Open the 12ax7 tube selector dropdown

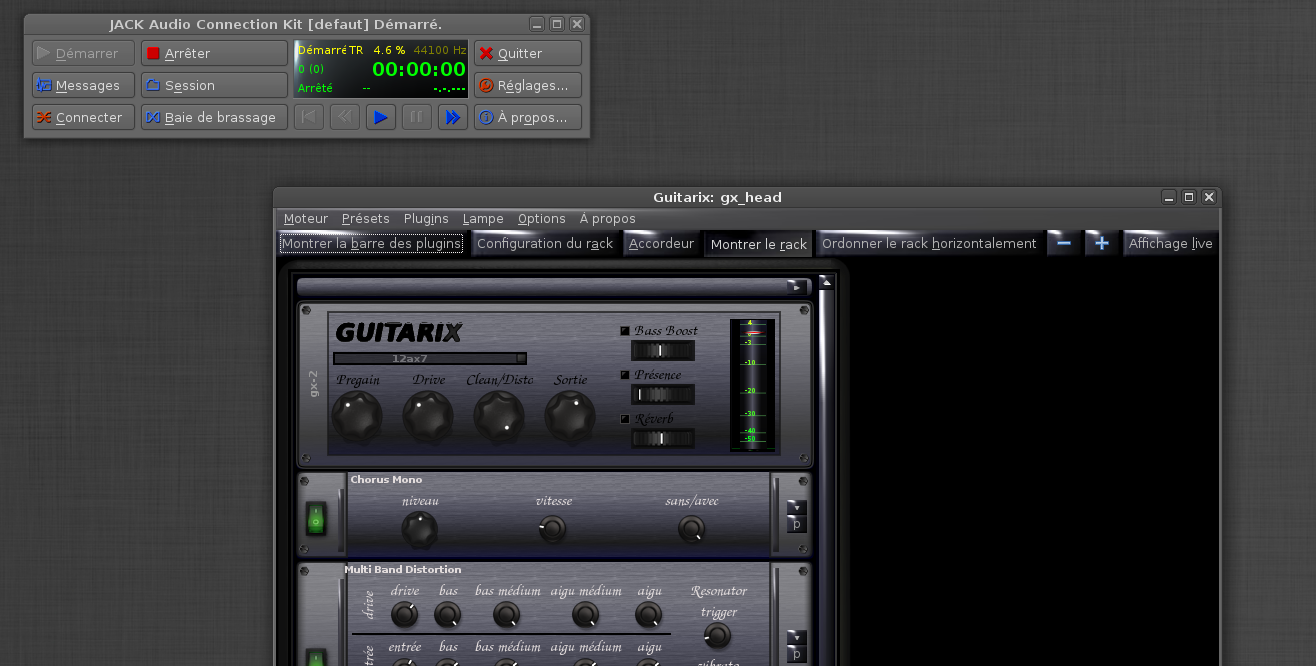click(430, 358)
